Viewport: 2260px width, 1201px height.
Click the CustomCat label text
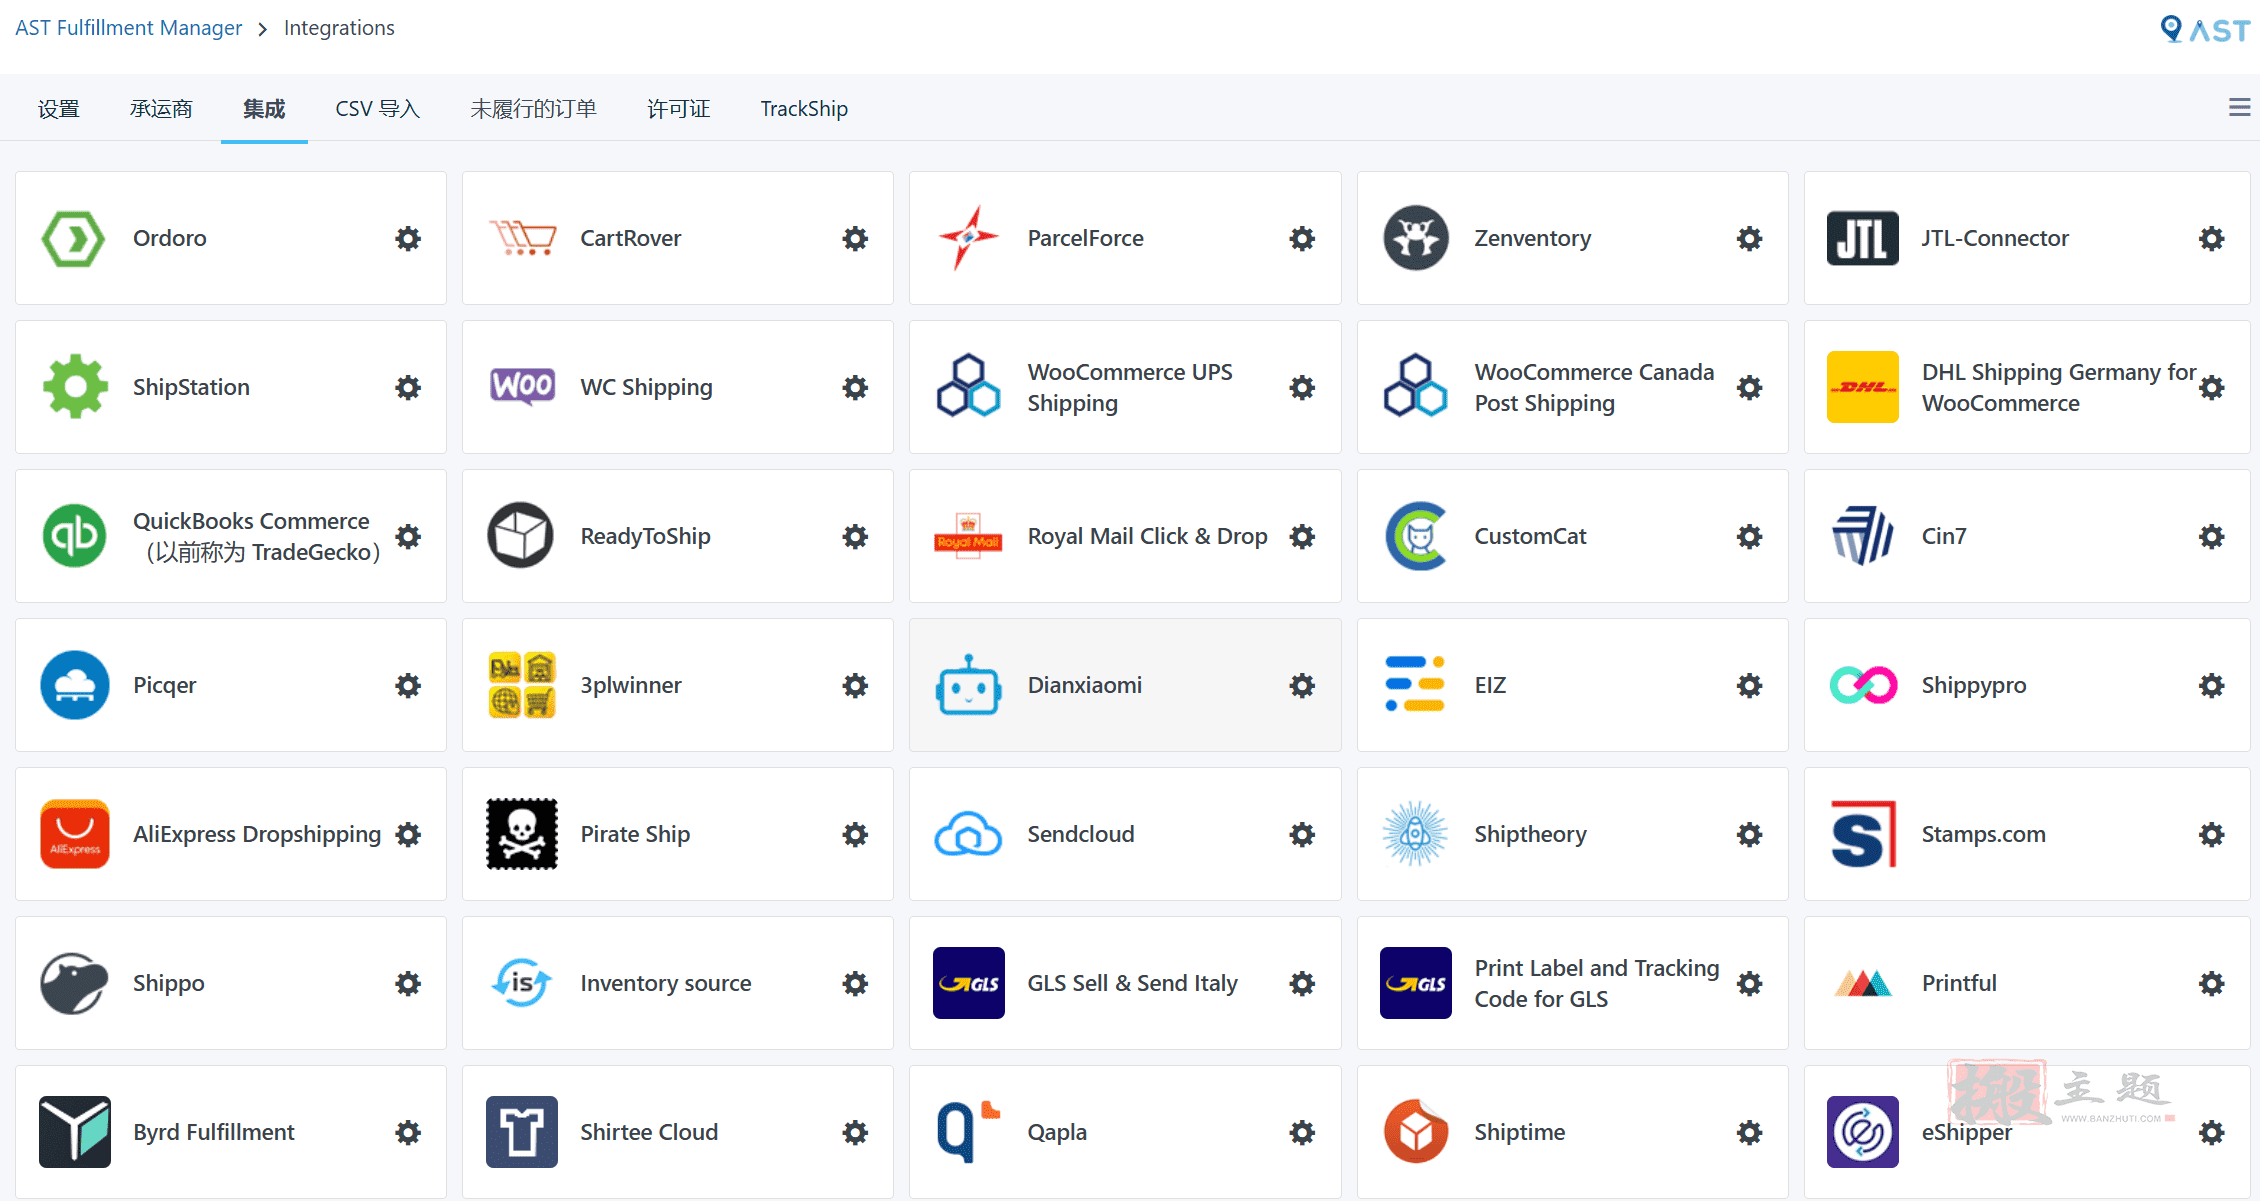click(1531, 536)
